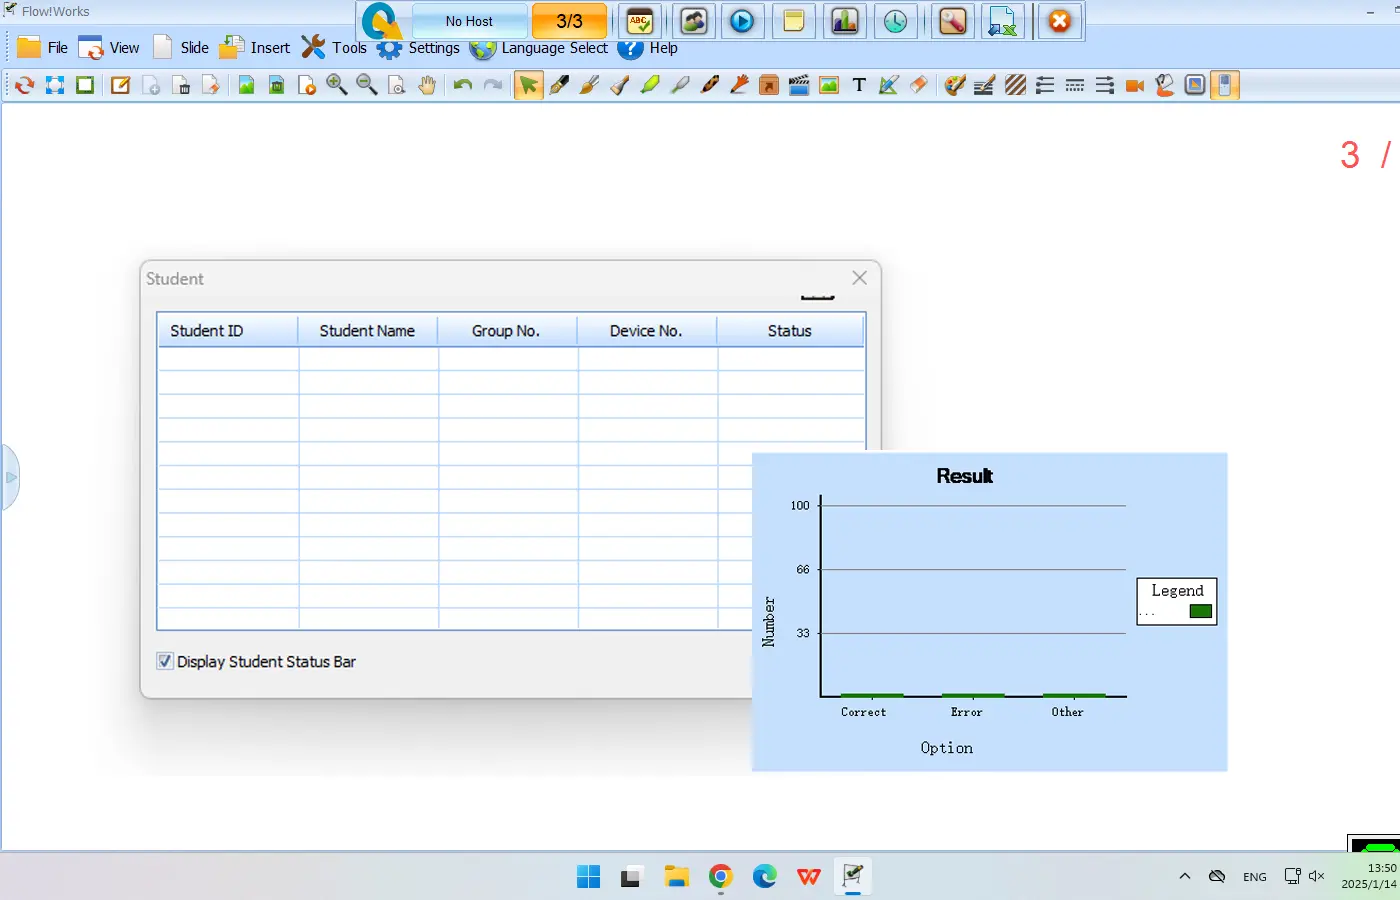Select the ruler and triangle tool
The width and height of the screenshot is (1400, 900).
coord(889,85)
